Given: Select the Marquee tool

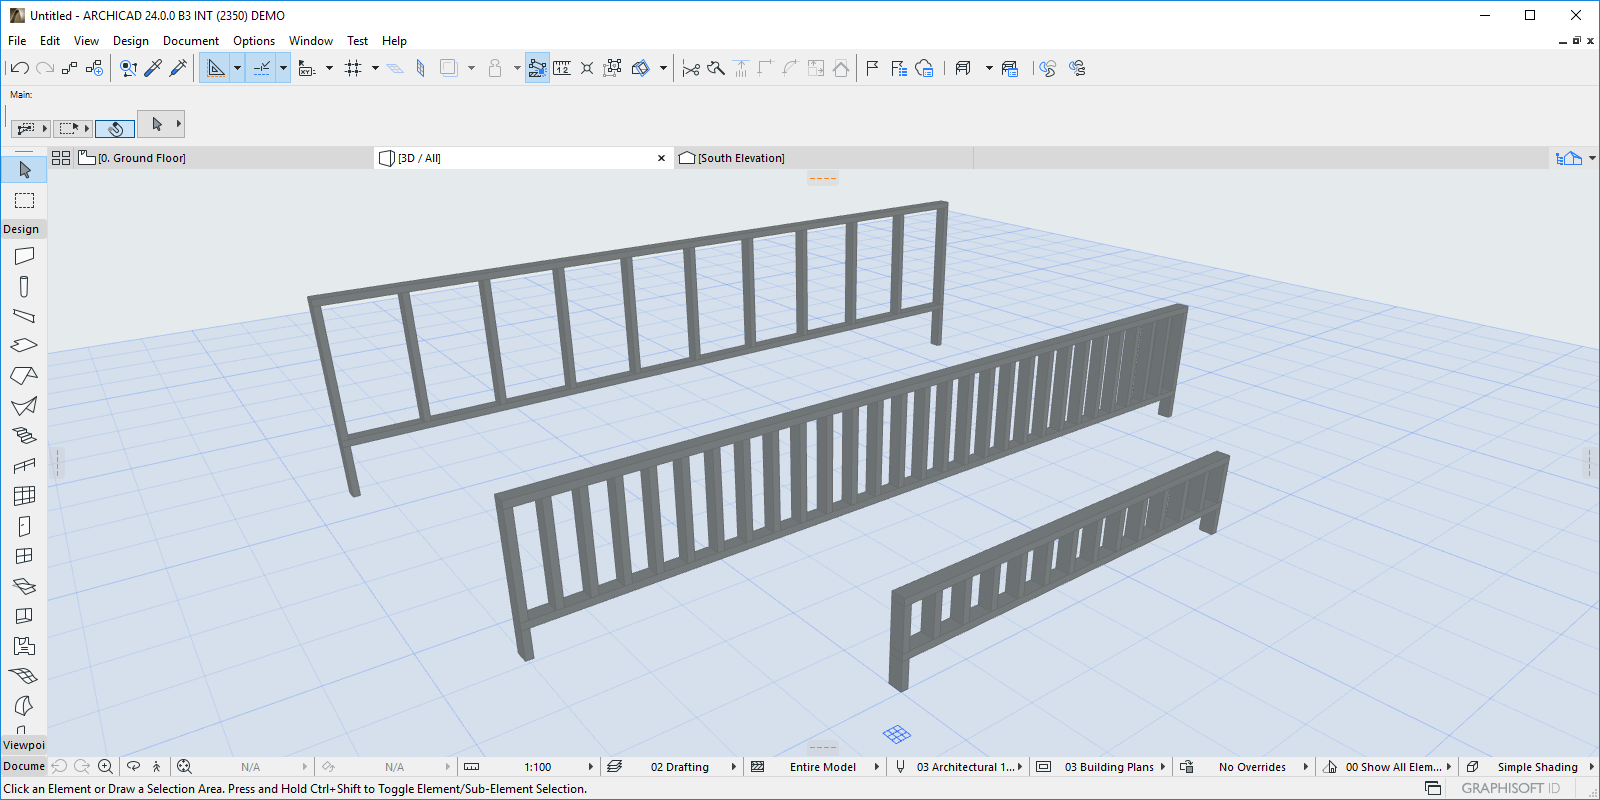Looking at the screenshot, I should (24, 201).
